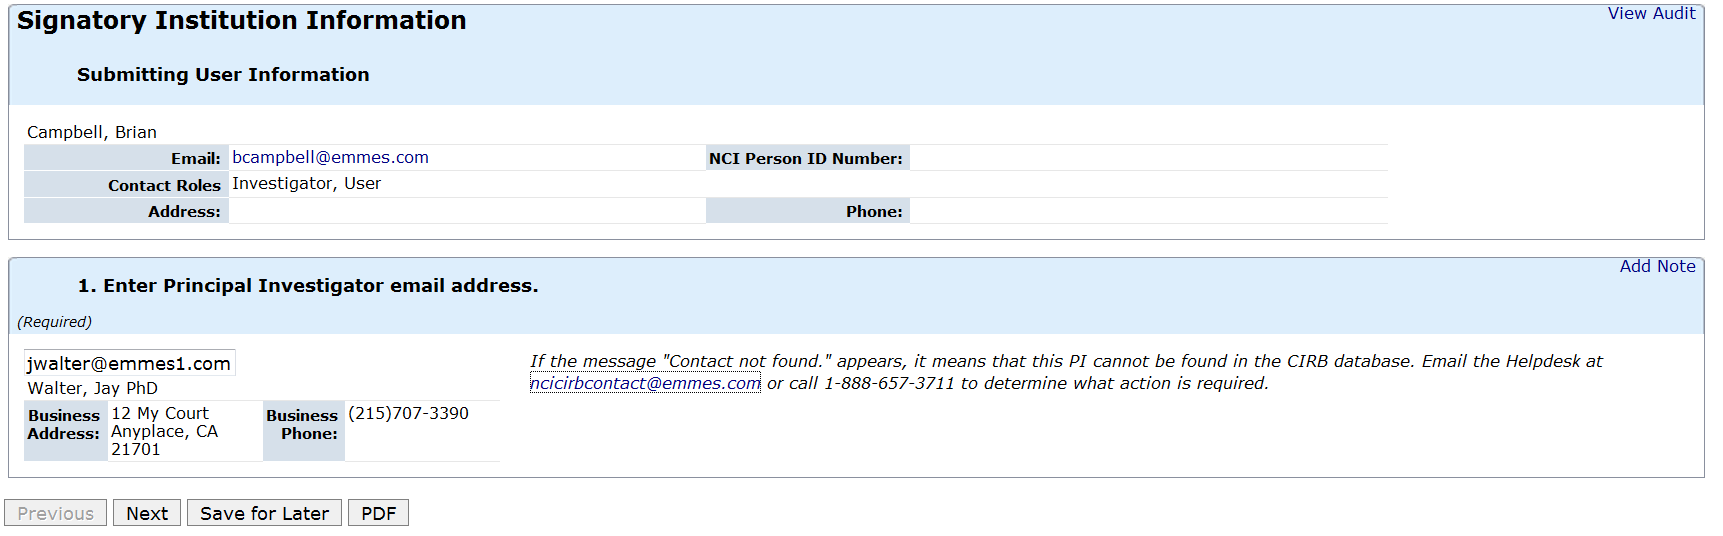Click the Investigator, User roles text
Image resolution: width=1723 pixels, height=536 pixels.
(306, 184)
